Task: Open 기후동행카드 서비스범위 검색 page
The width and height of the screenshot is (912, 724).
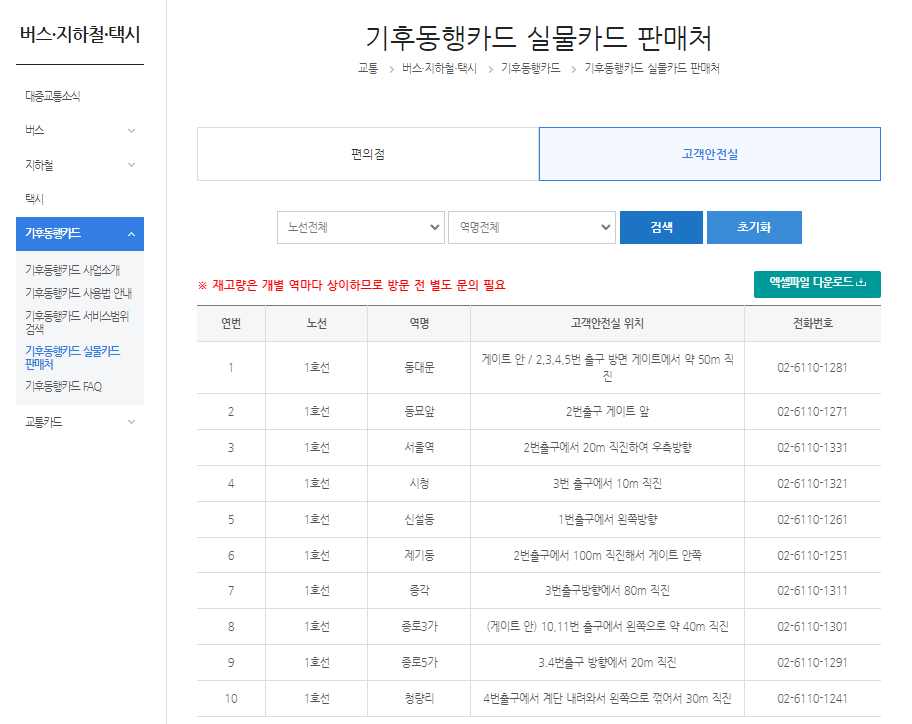Action: tap(77, 322)
